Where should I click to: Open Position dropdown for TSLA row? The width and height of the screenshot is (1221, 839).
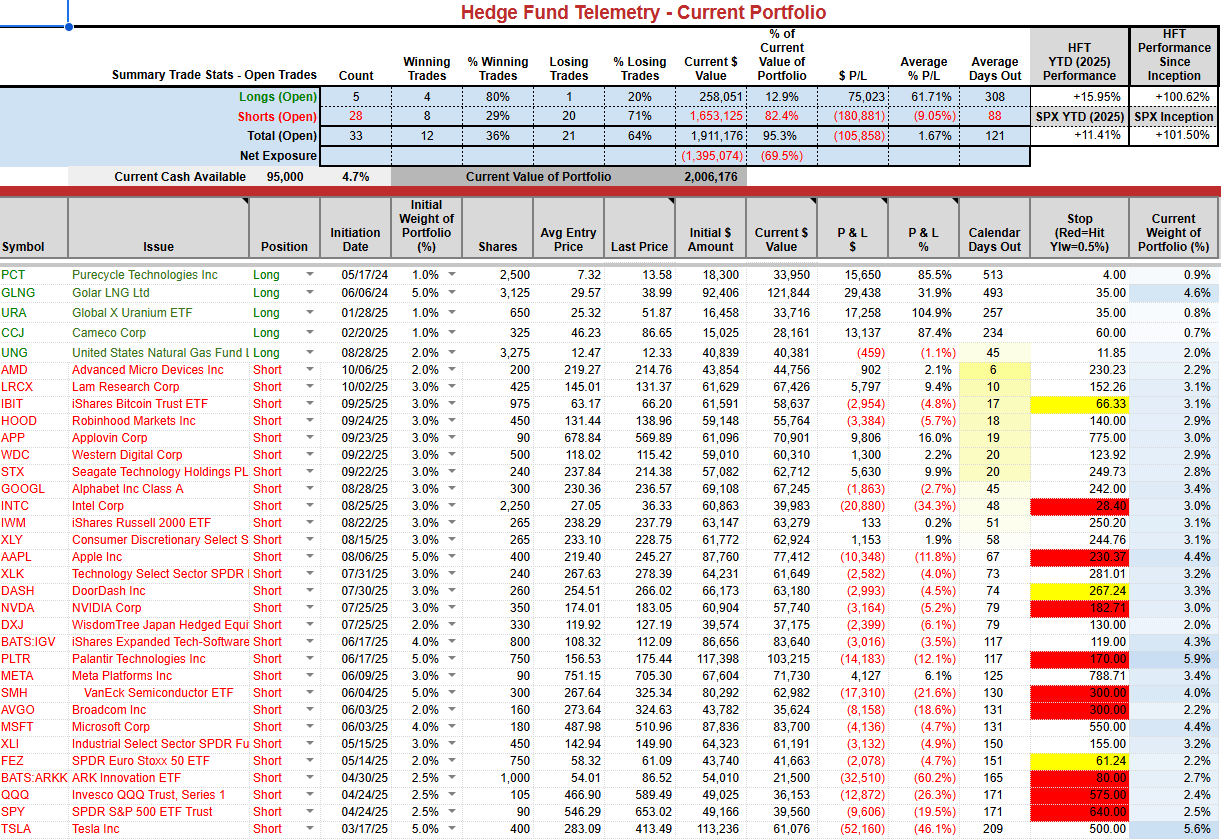point(309,829)
